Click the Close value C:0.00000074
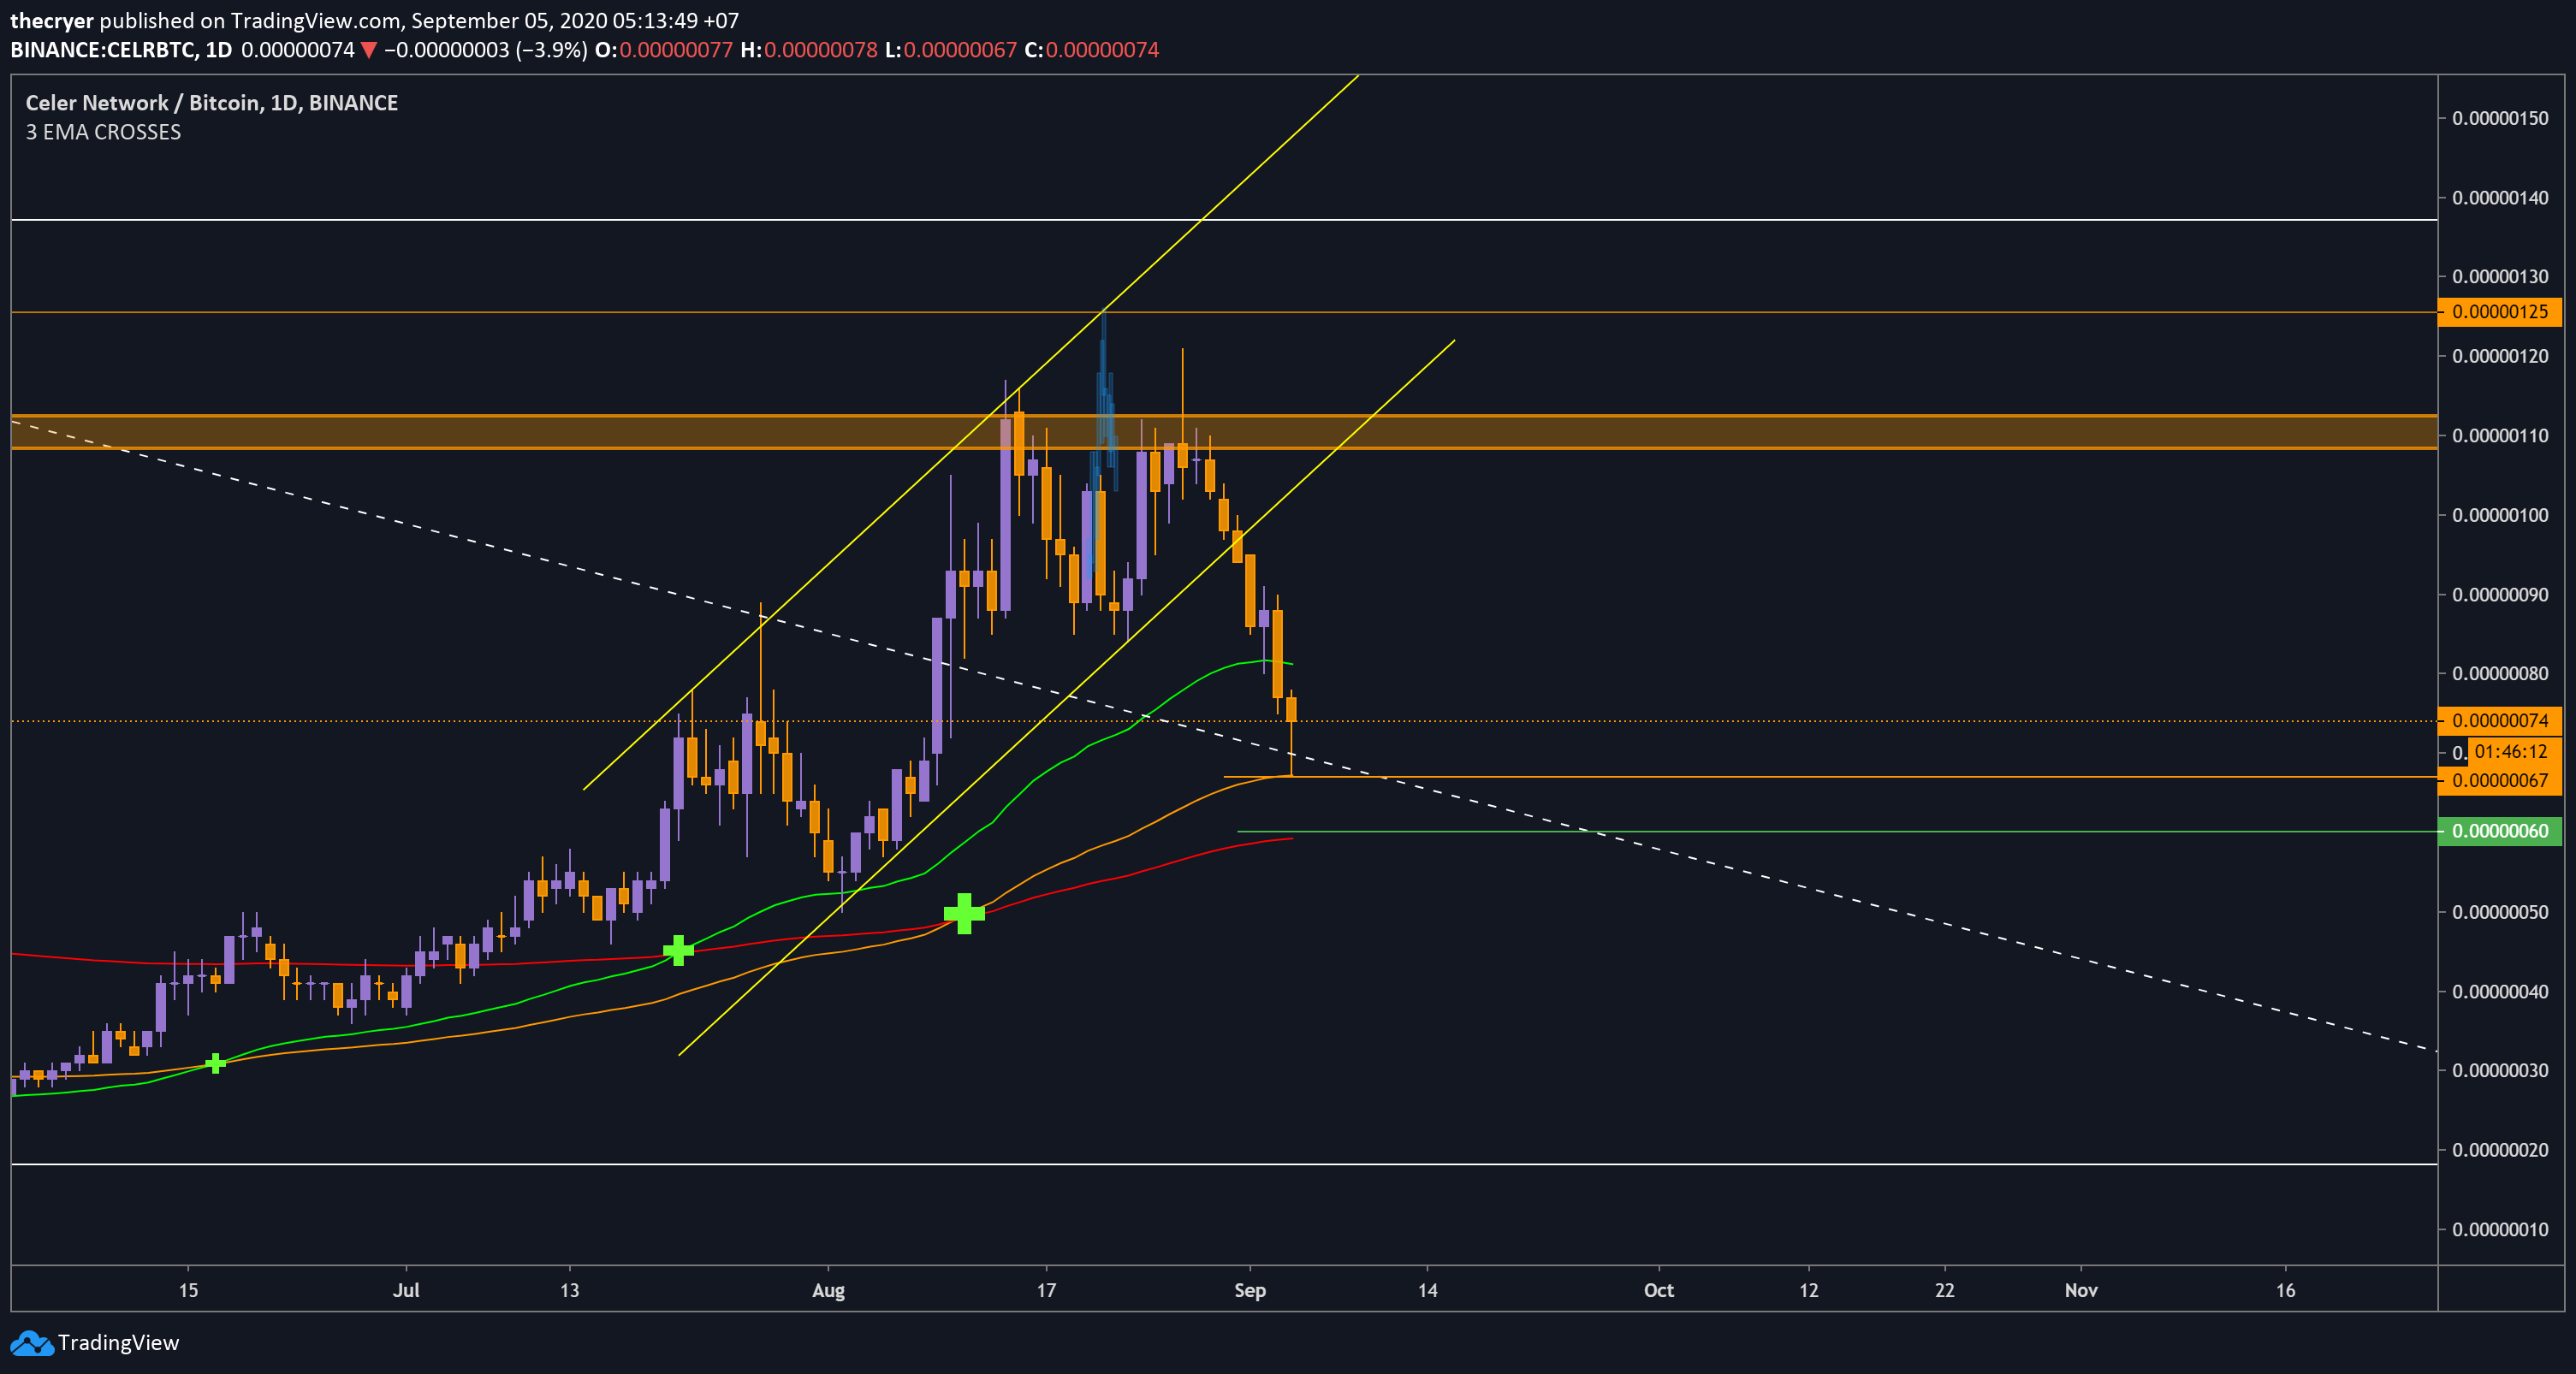2576x1374 pixels. click(1092, 50)
